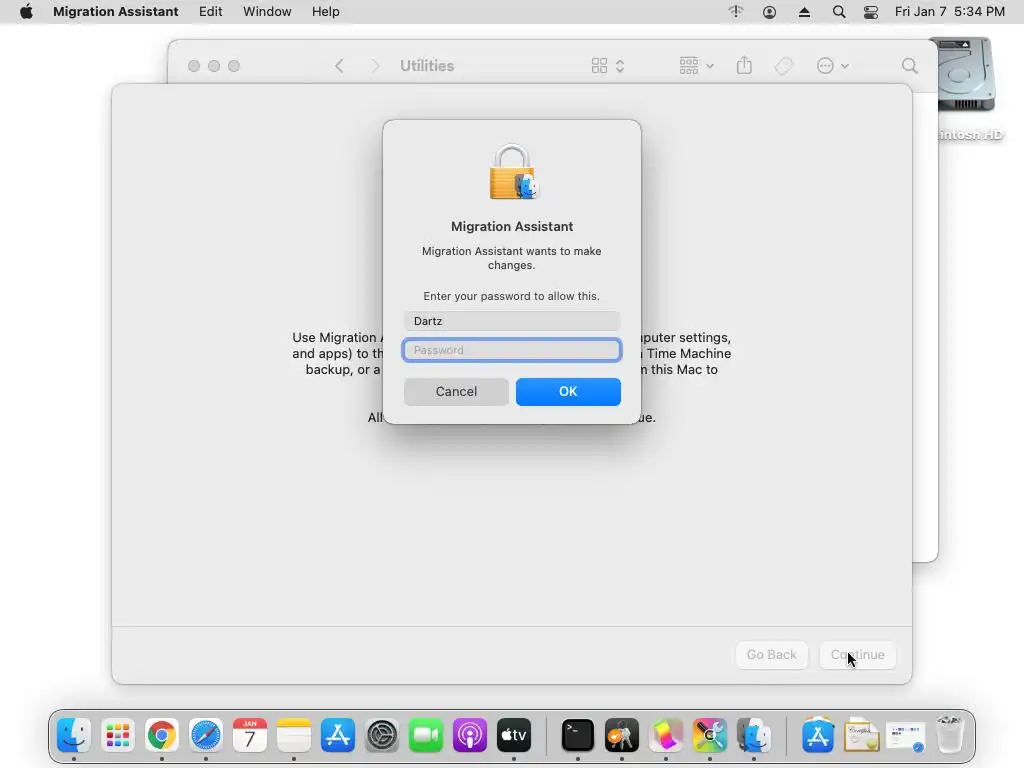Open Finder from the Dock
The height and width of the screenshot is (768, 1024).
pos(74,735)
